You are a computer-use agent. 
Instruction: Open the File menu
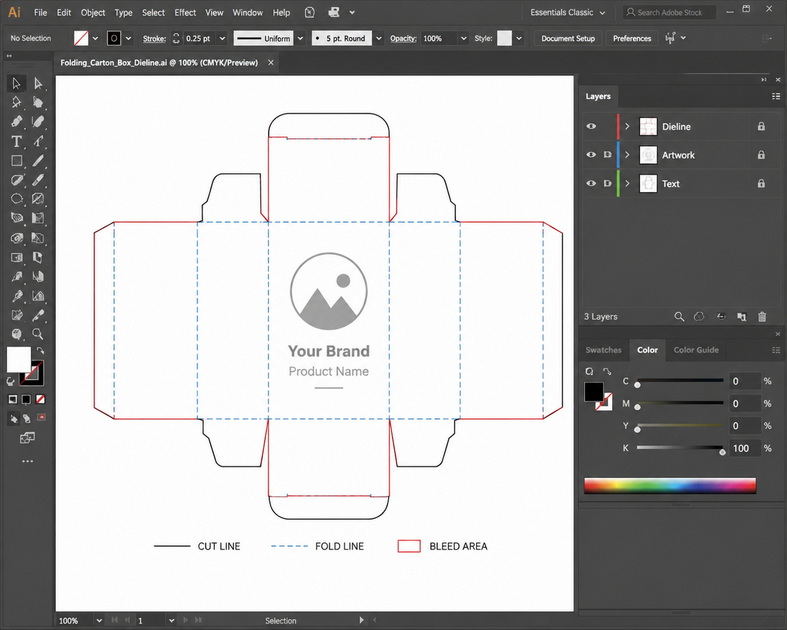click(x=40, y=13)
